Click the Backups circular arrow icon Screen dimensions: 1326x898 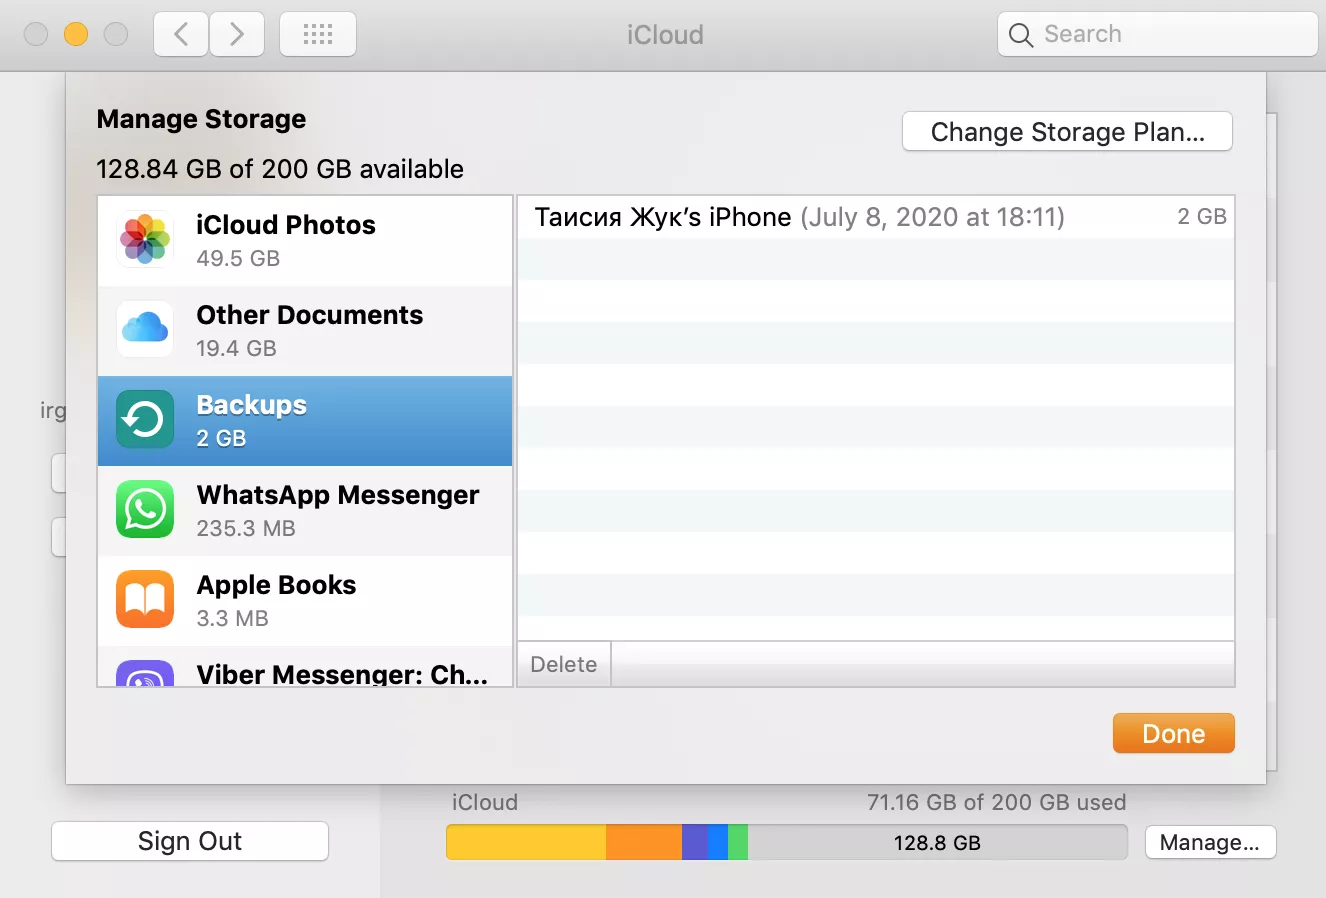[x=145, y=419]
